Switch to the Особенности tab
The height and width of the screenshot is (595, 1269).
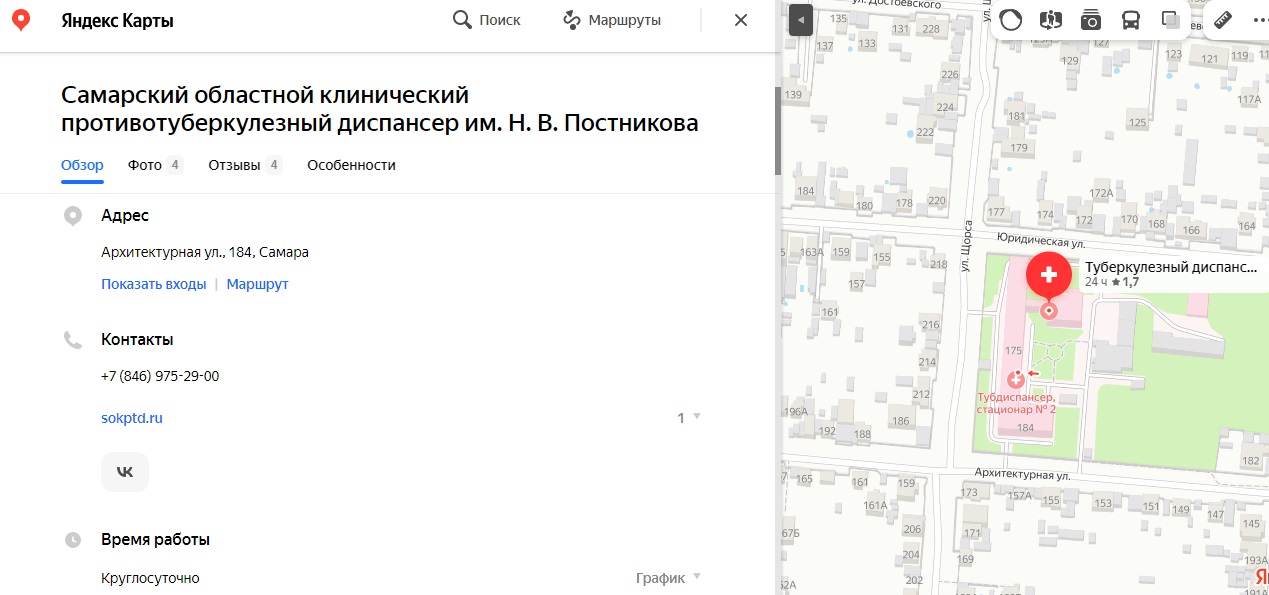[x=351, y=165]
